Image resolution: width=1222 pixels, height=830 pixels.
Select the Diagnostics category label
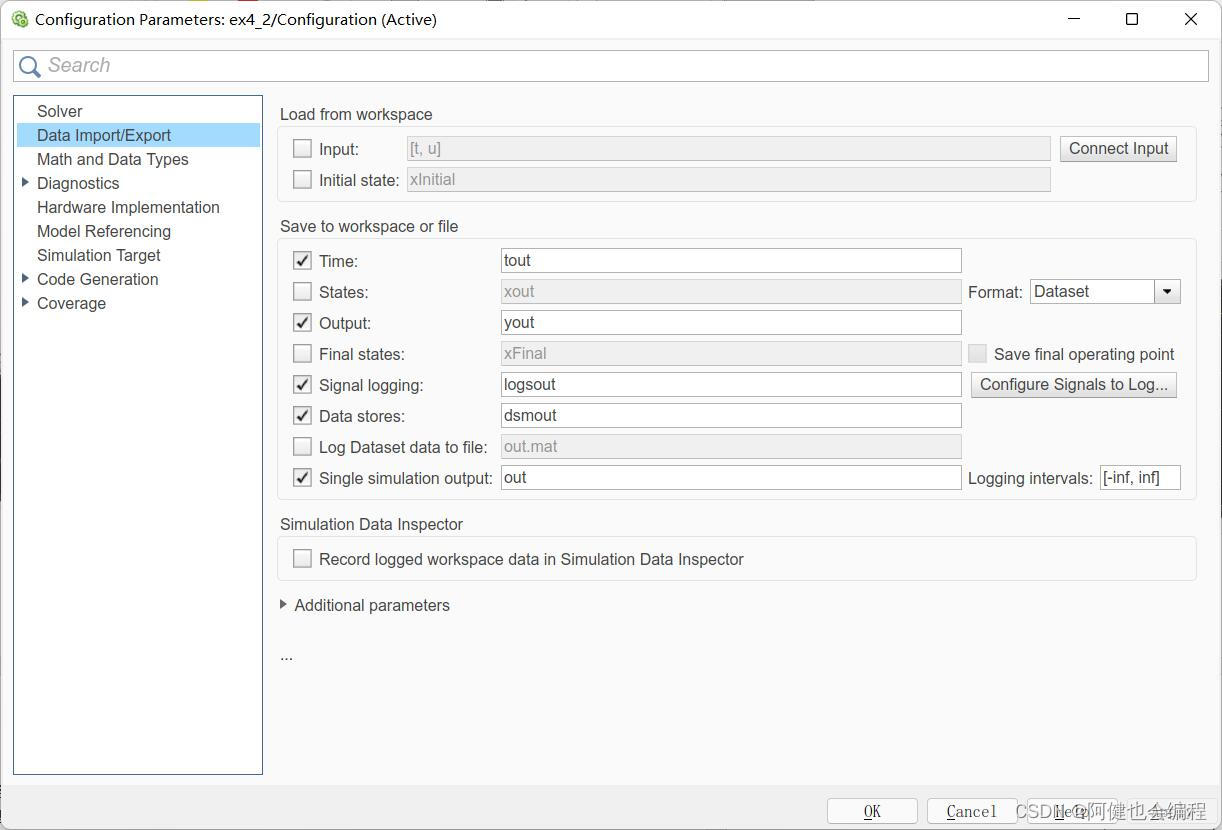(78, 183)
